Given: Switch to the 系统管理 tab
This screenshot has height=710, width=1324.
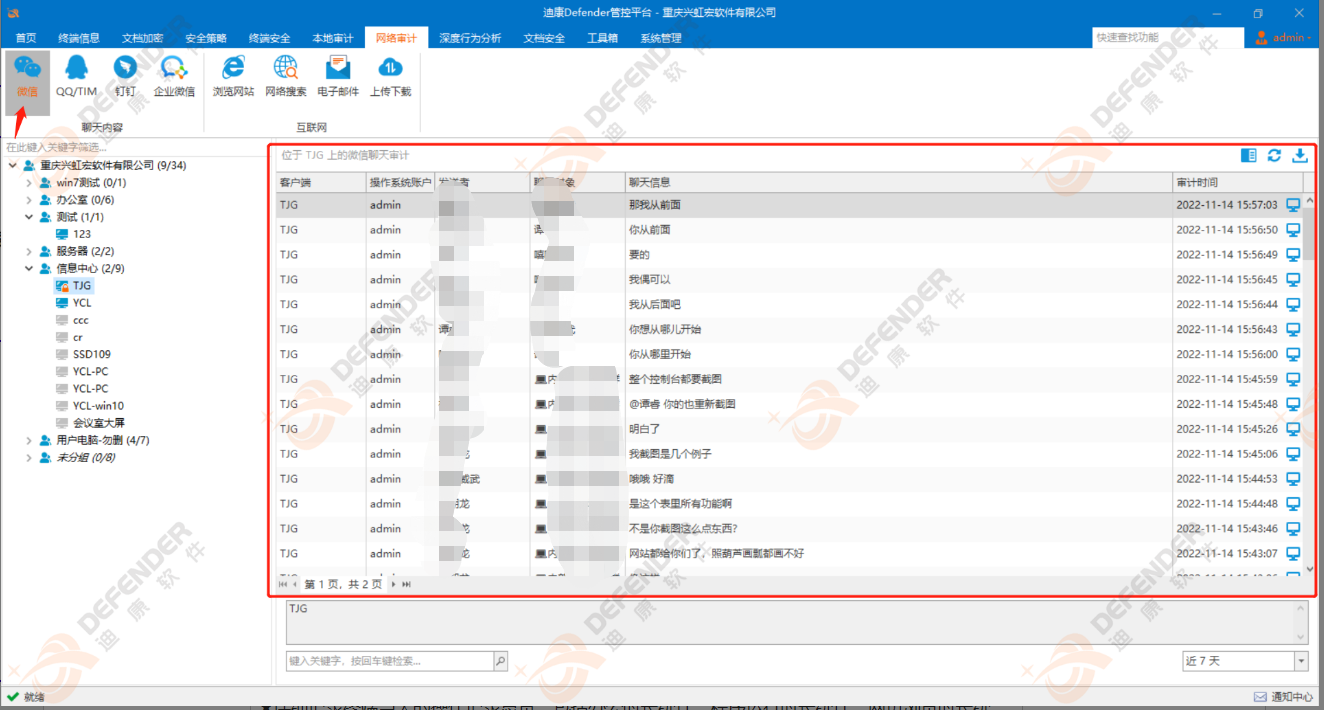Looking at the screenshot, I should tap(660, 38).
